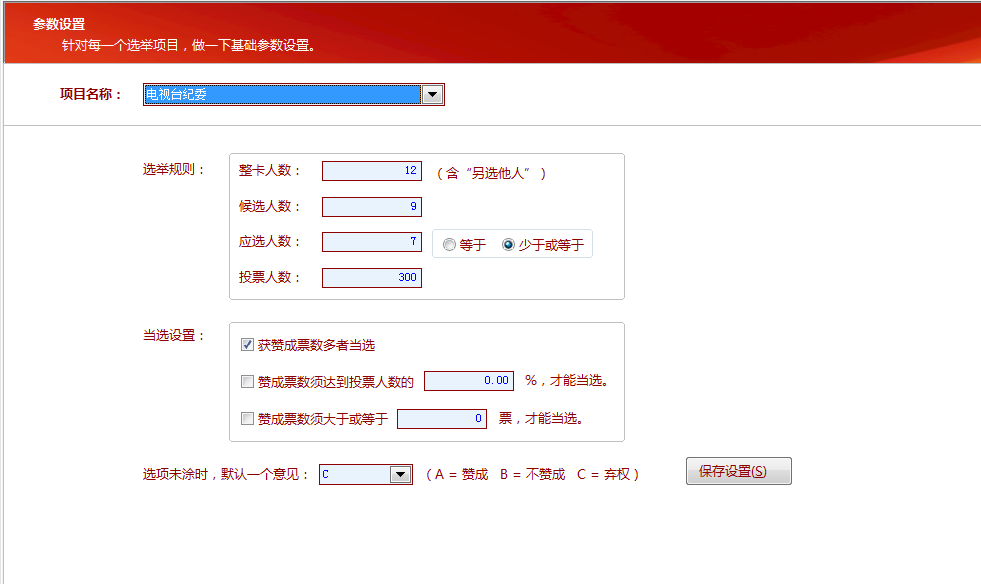
Task: Click the 选举规则 section label
Action: click(x=174, y=169)
